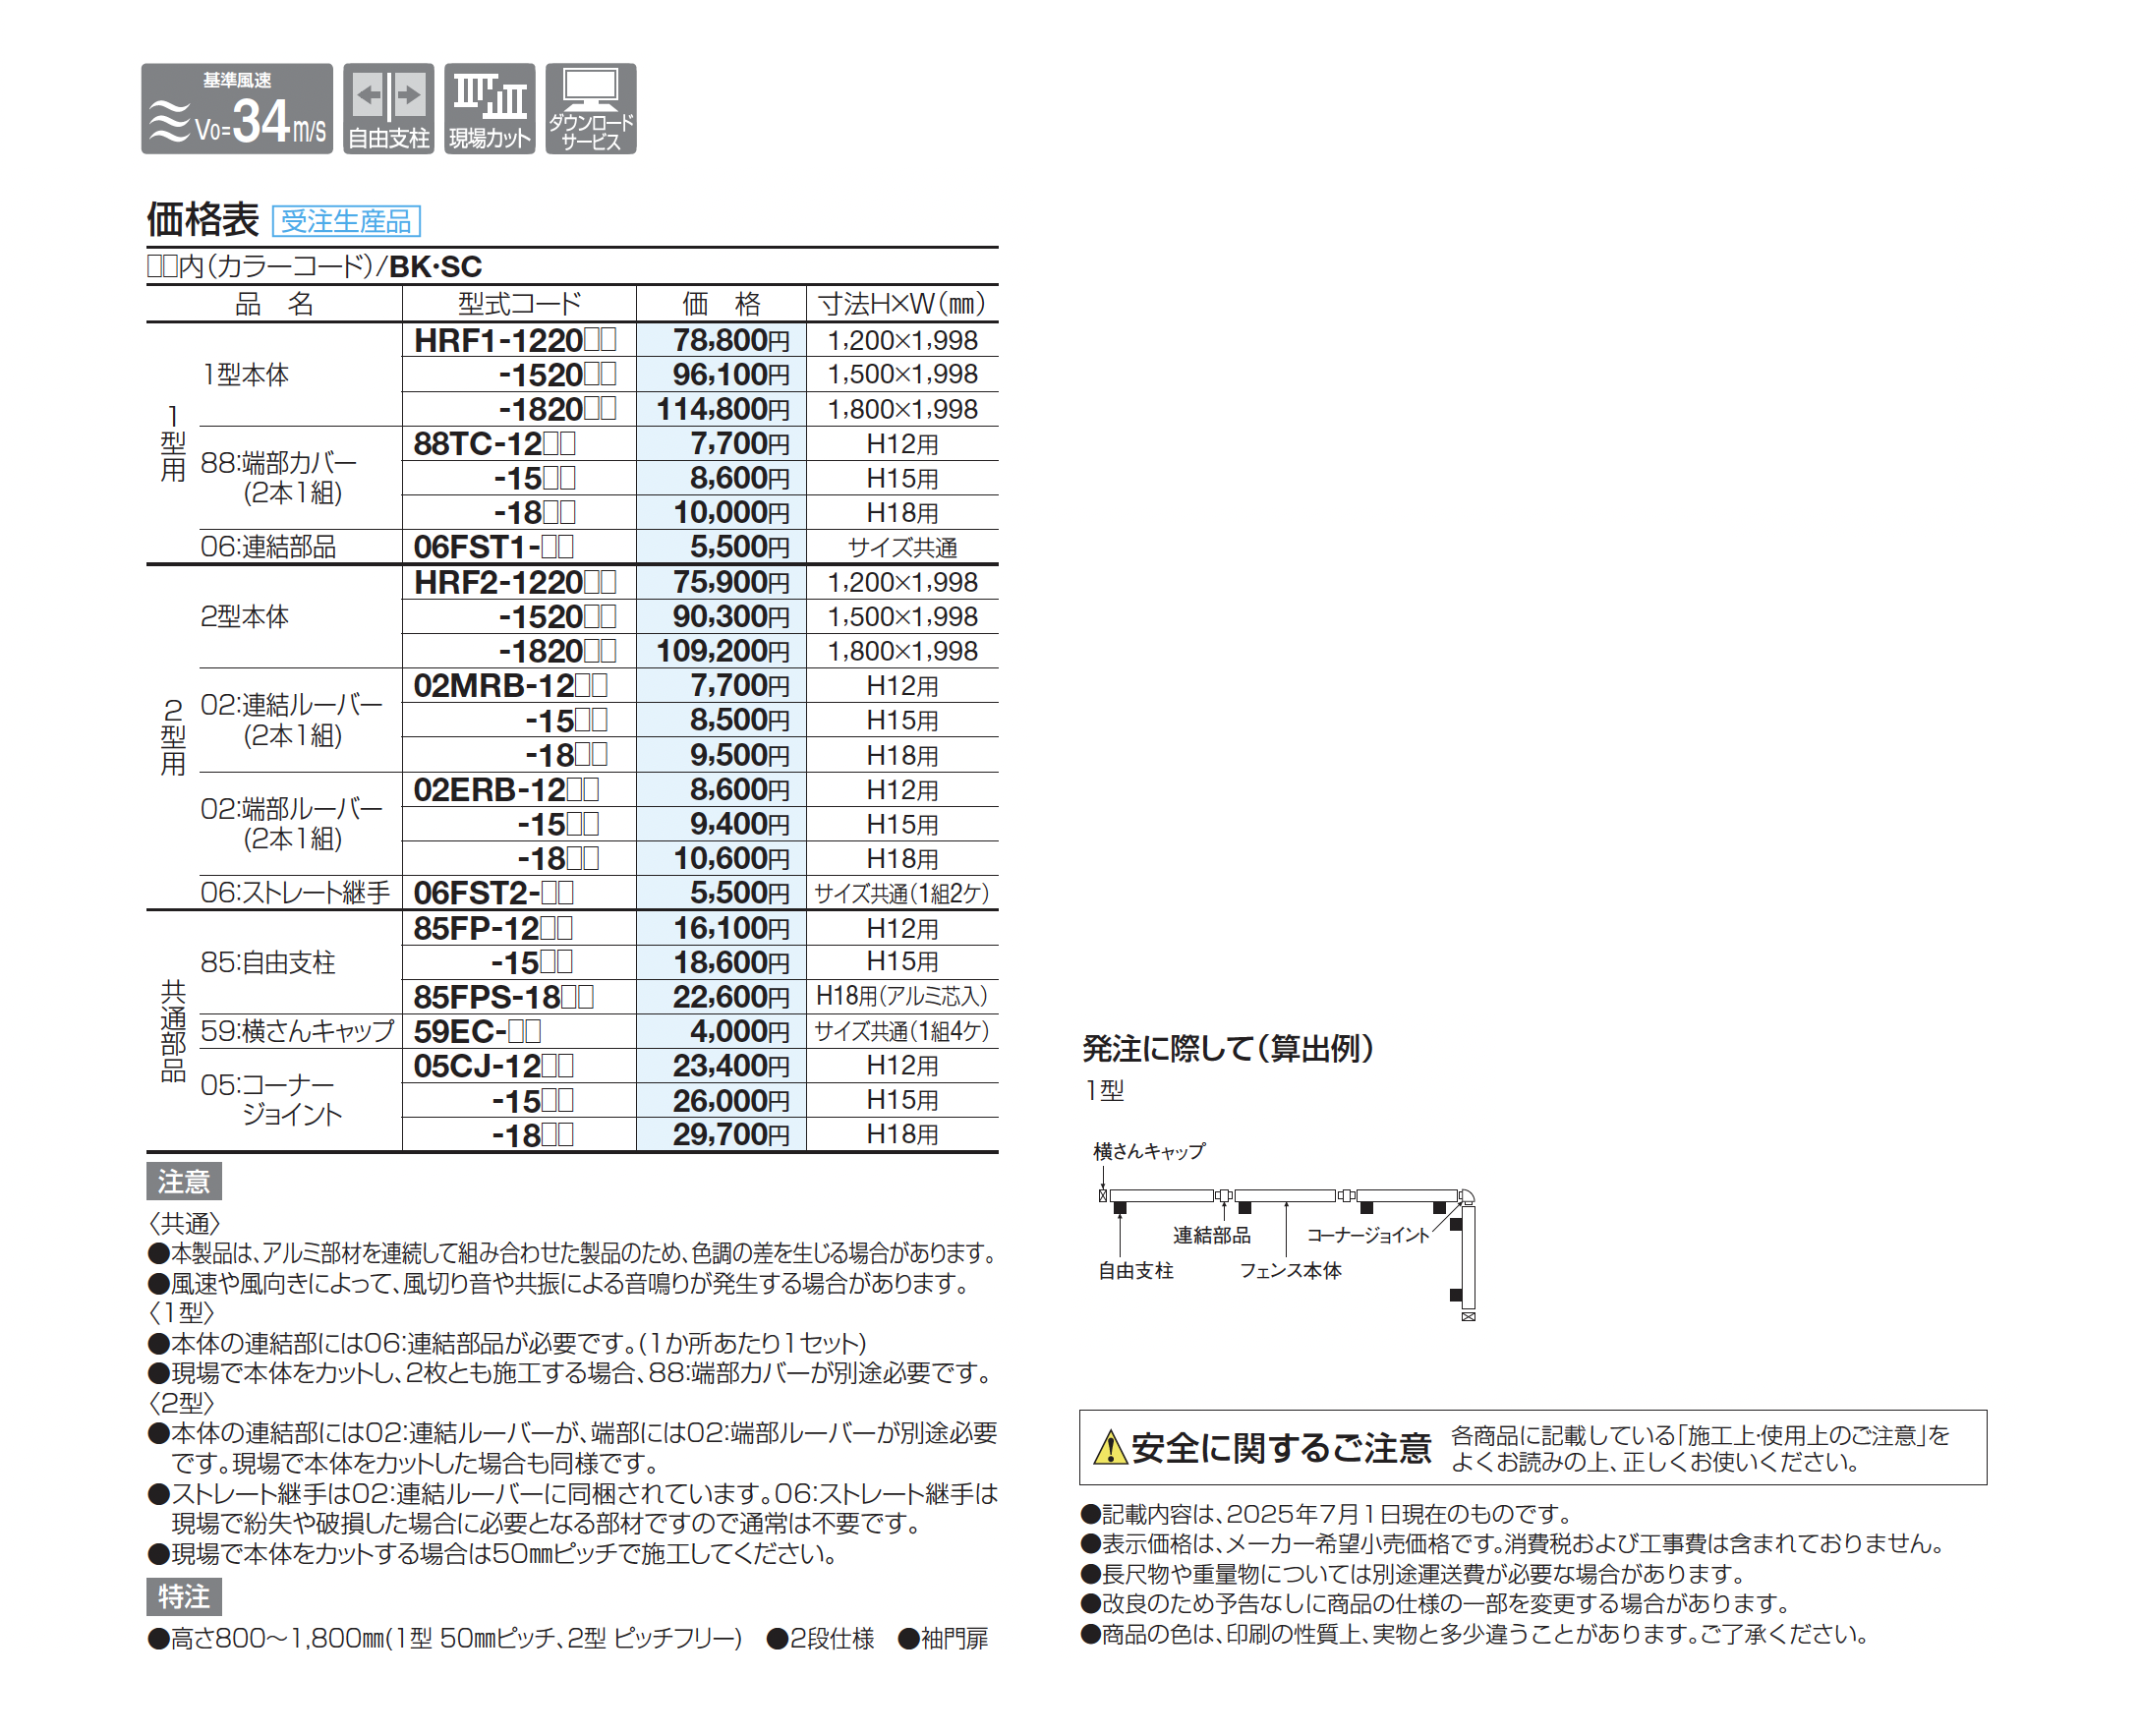The height and width of the screenshot is (1736, 2140).
Task: Click the 発注に際して(算出例) heading
Action: [x=1227, y=1048]
